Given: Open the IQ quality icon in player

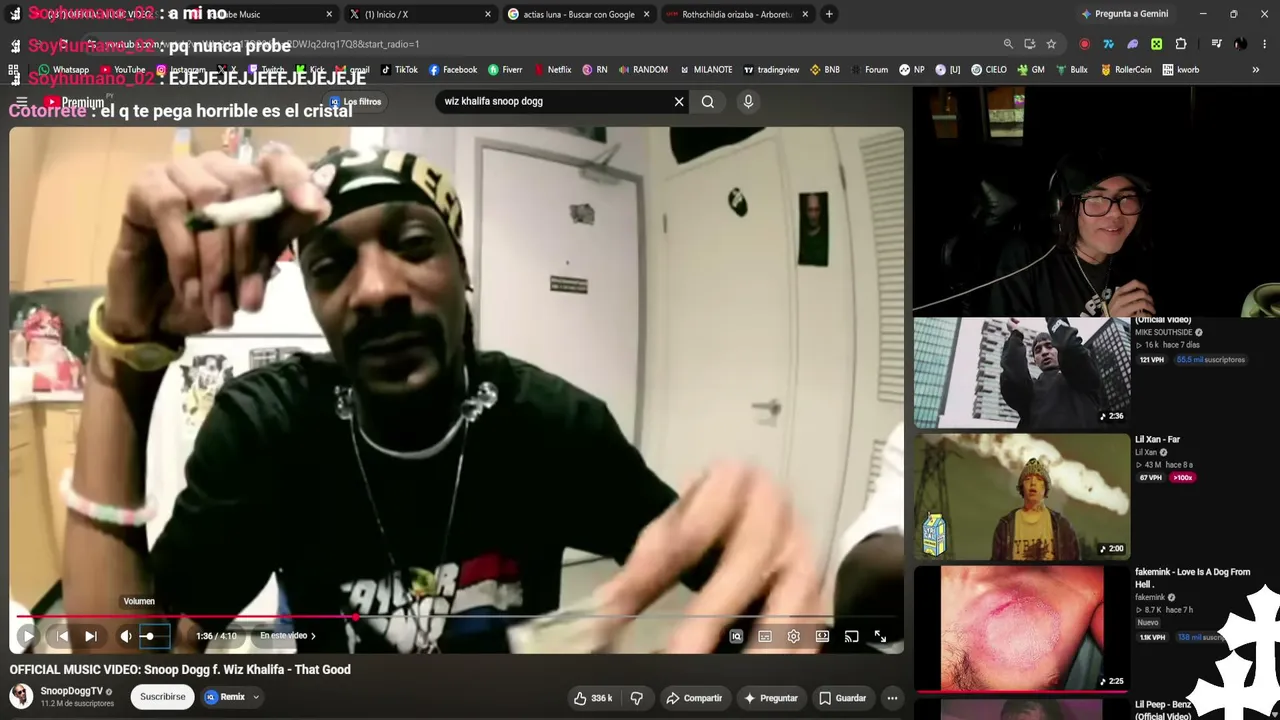Looking at the screenshot, I should (x=736, y=636).
